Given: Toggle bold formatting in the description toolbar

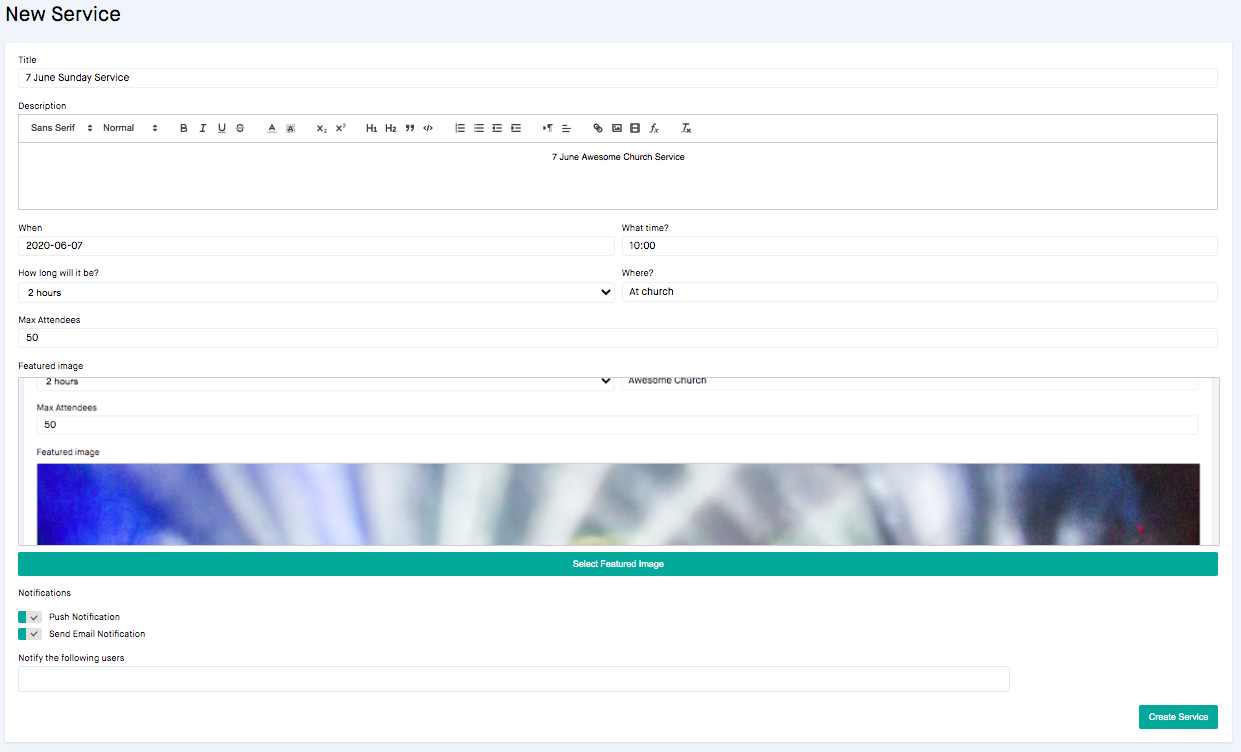Looking at the screenshot, I should [x=183, y=127].
